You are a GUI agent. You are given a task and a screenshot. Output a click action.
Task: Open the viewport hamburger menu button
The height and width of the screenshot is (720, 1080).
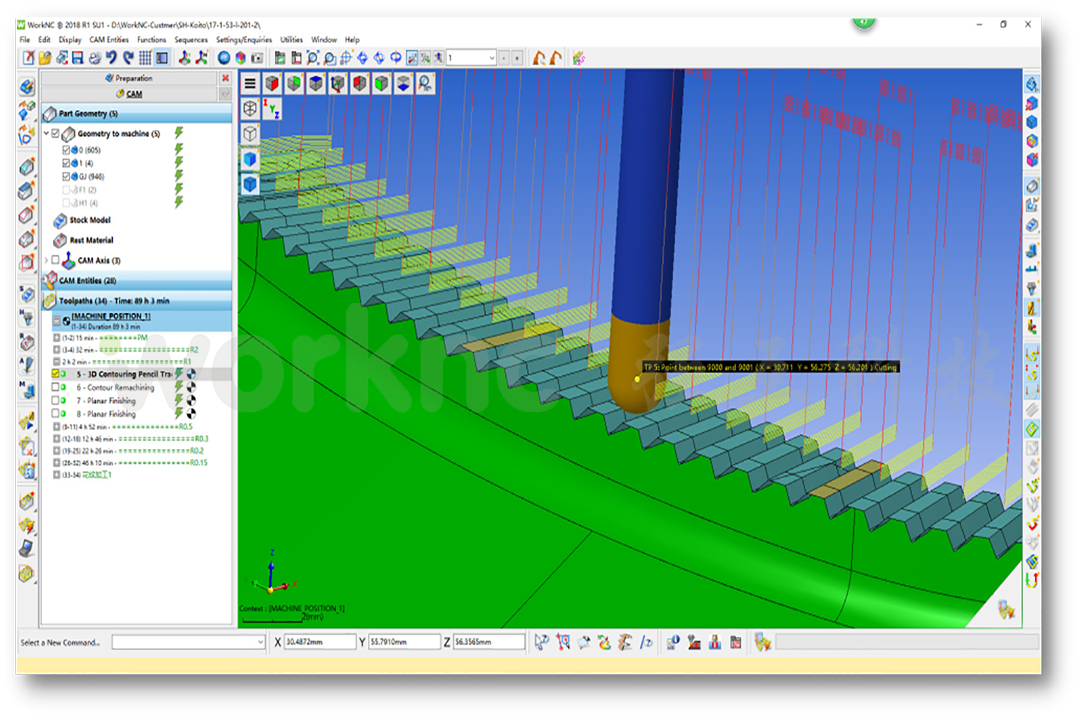tap(250, 84)
